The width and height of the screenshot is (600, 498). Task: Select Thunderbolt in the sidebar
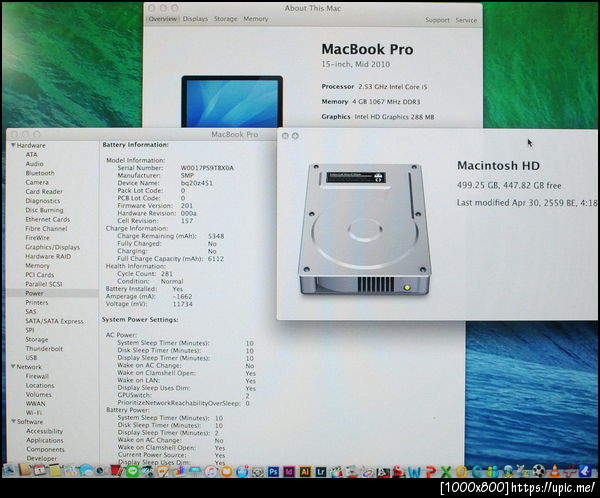click(x=44, y=349)
